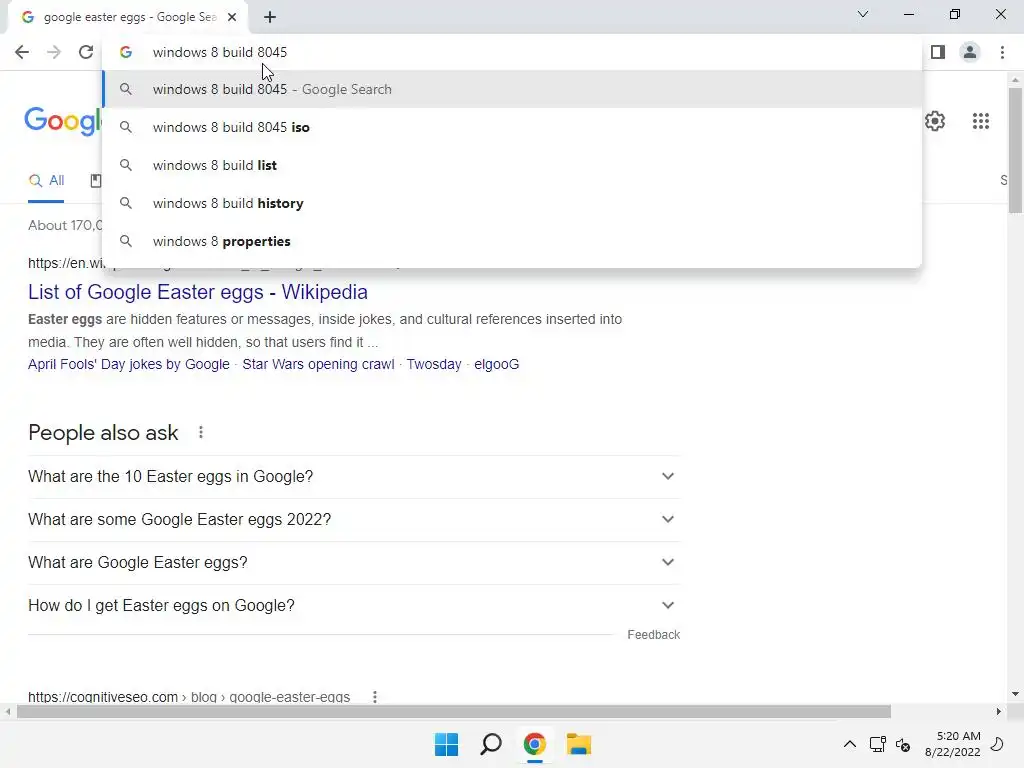The image size is (1024, 768).
Task: Click in the address bar text
Action: coord(219,52)
